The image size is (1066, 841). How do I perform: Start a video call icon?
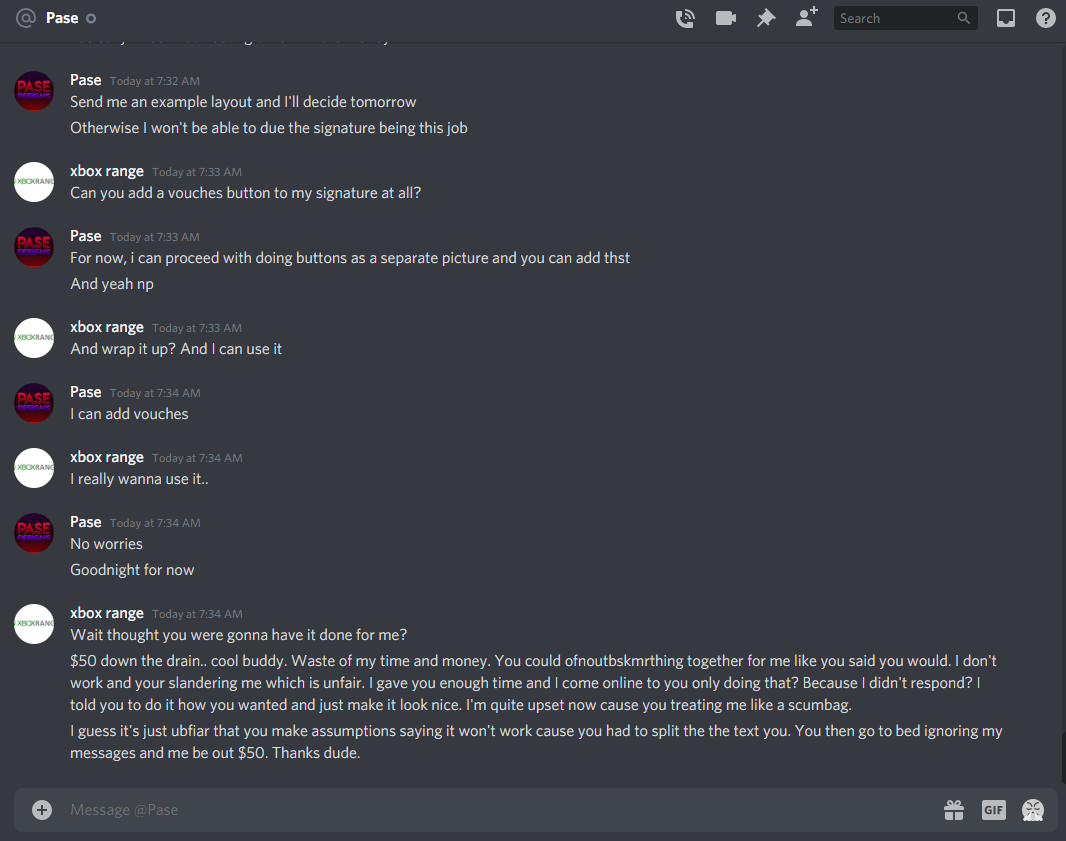click(x=725, y=18)
